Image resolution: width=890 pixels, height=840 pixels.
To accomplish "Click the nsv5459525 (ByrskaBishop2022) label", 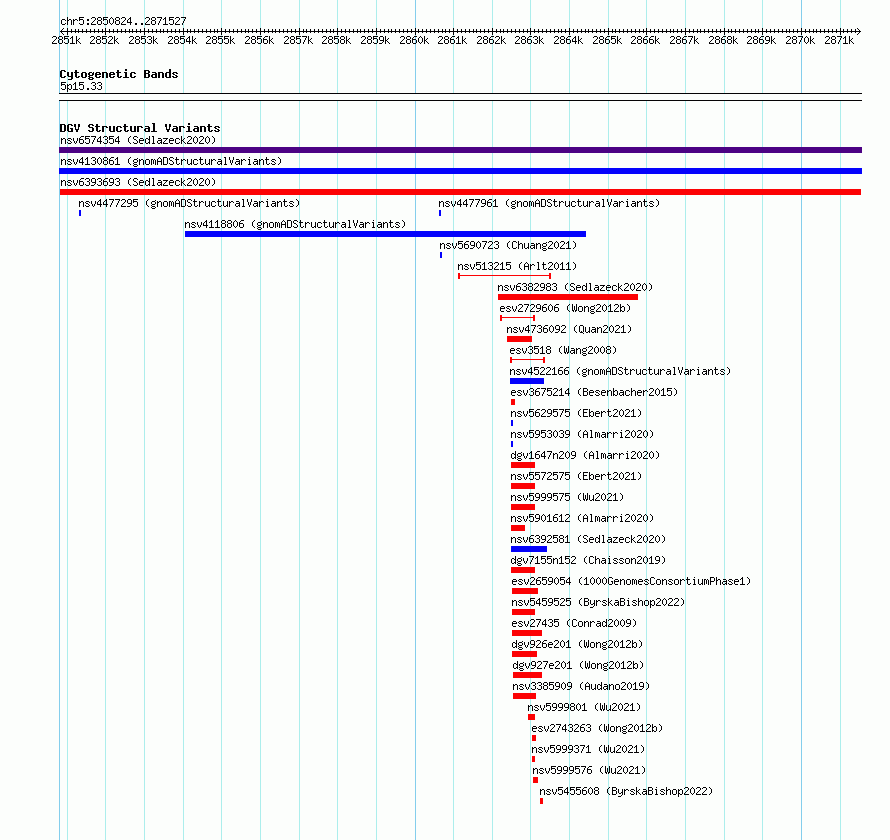I will [598, 602].
